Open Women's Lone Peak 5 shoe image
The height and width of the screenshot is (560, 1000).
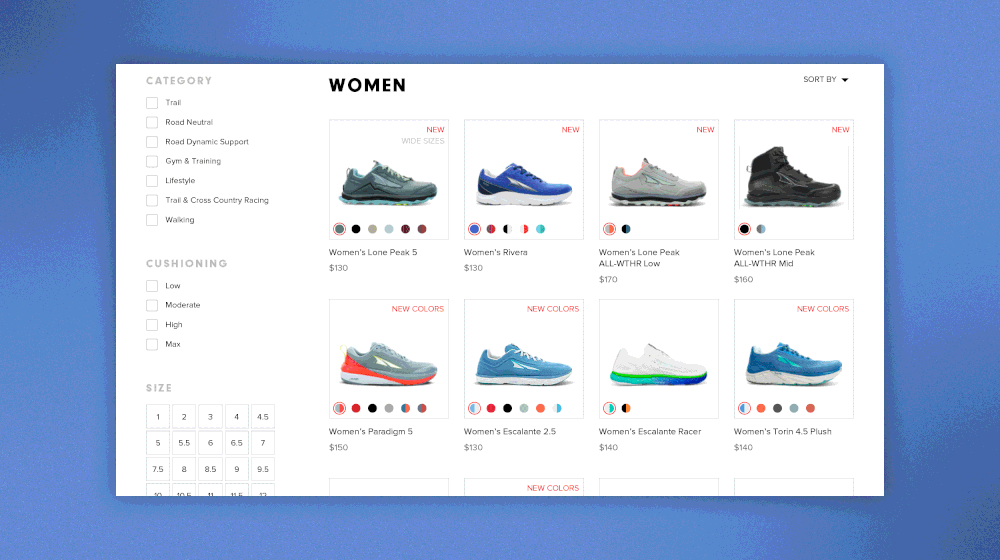[388, 183]
